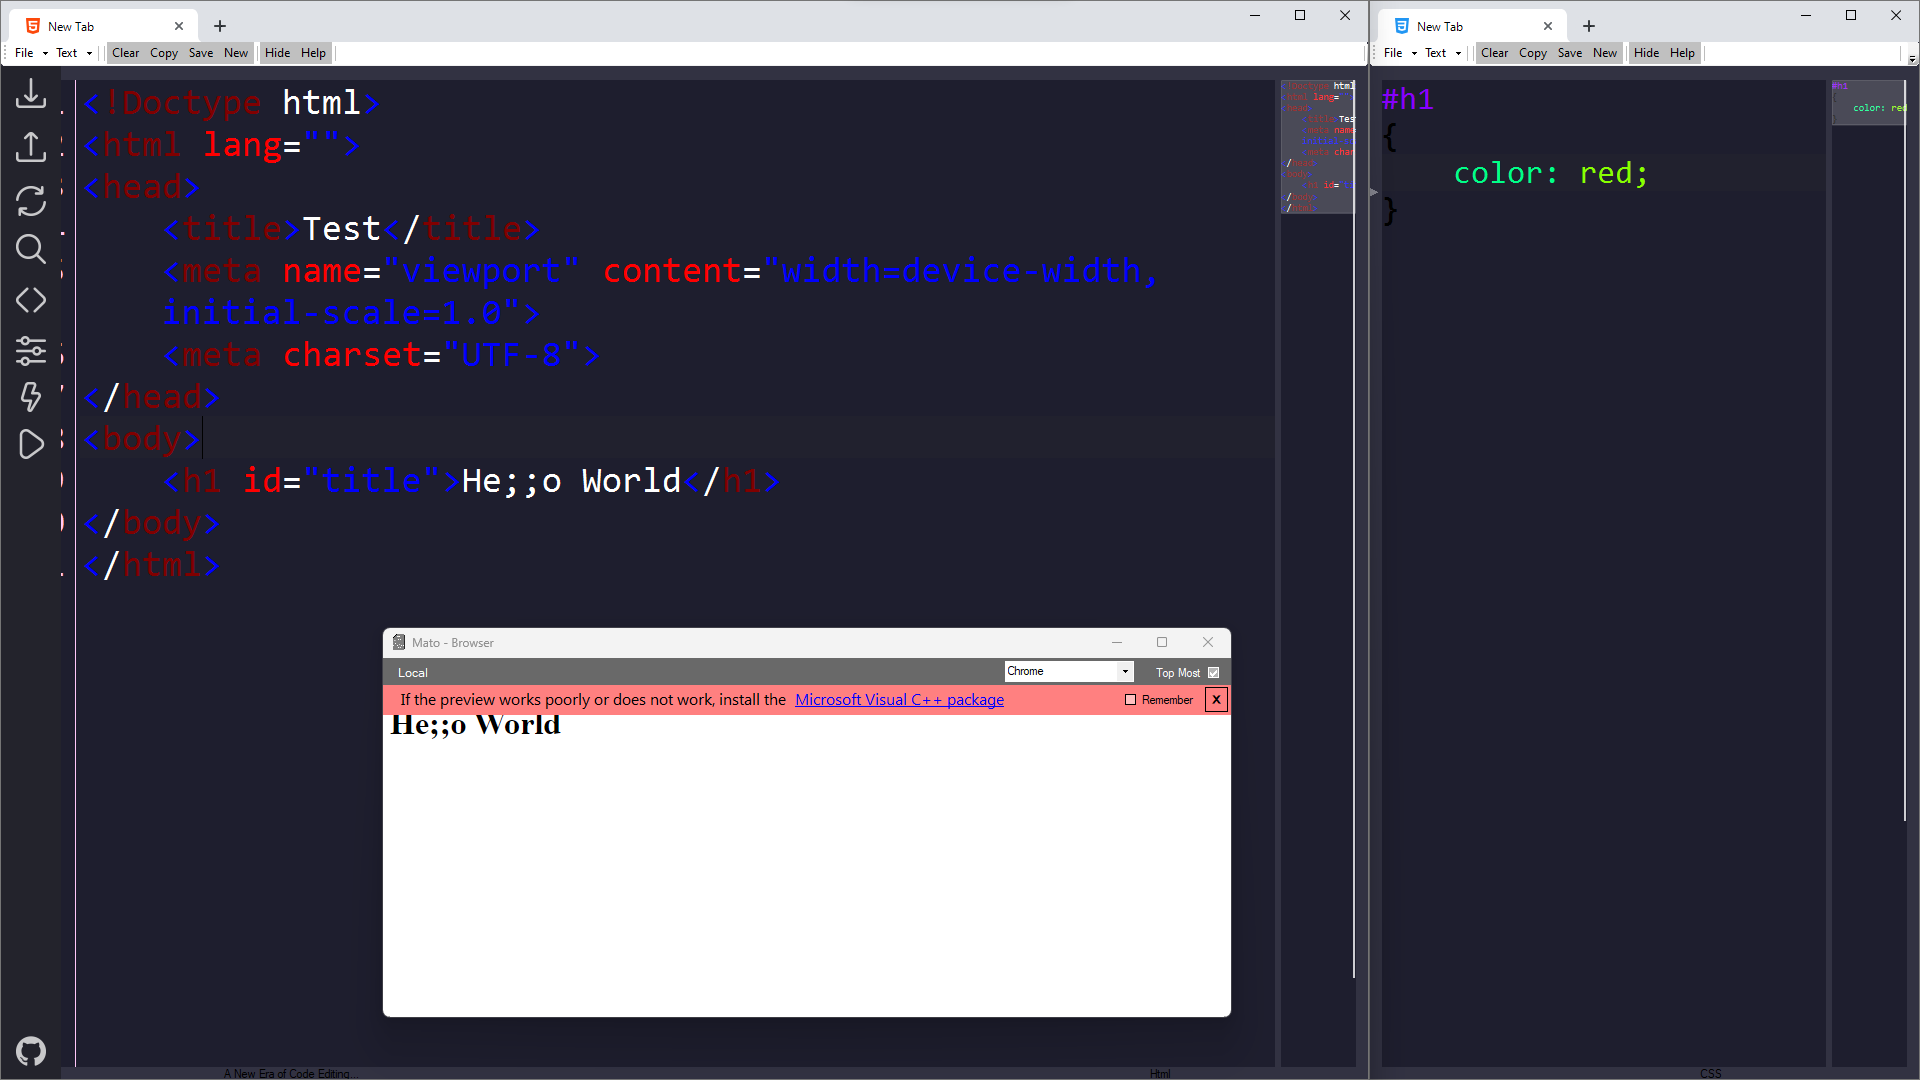Open the sliders settings icon
This screenshot has height=1080, width=1920.
31,350
